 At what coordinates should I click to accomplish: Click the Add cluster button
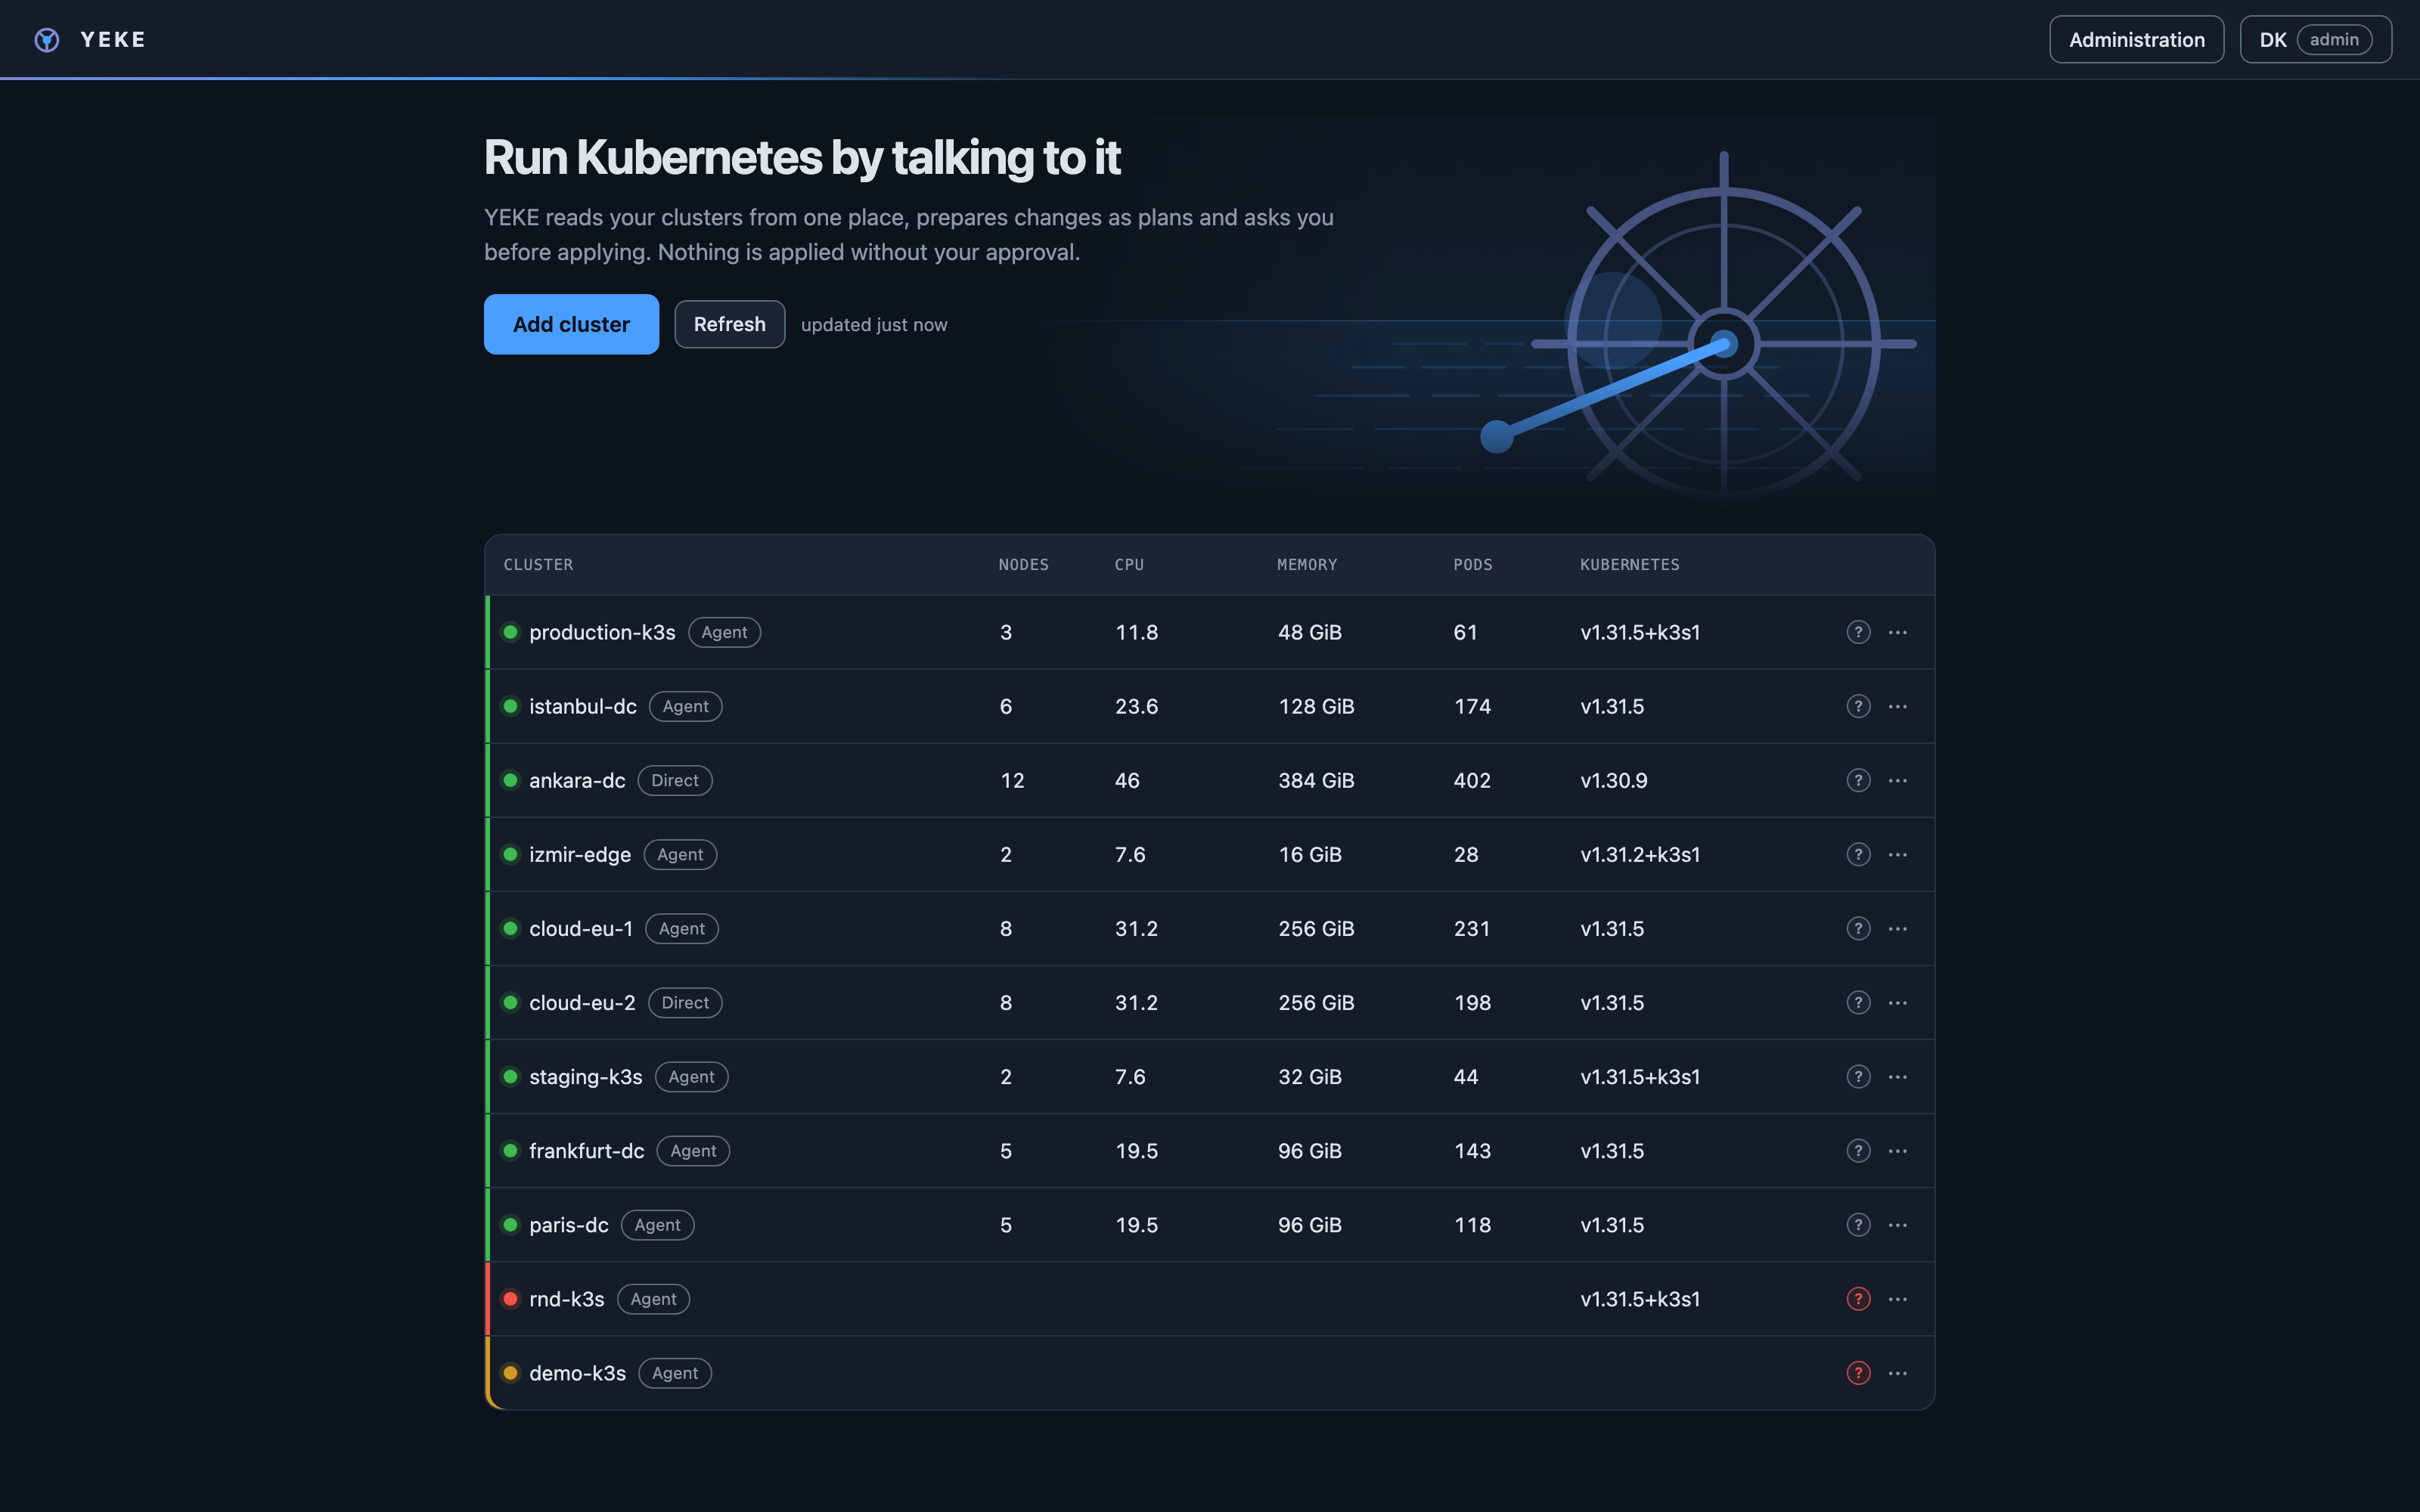click(571, 324)
